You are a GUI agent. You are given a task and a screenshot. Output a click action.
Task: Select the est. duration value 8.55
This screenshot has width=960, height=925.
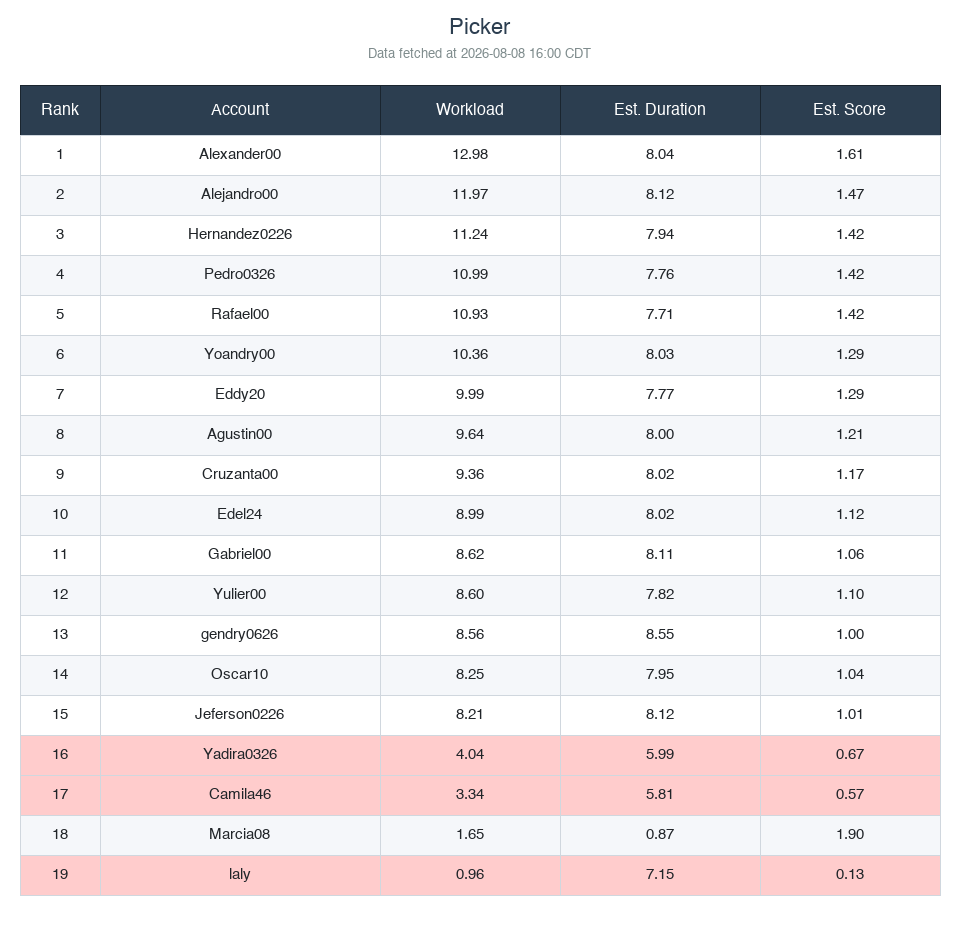point(660,634)
